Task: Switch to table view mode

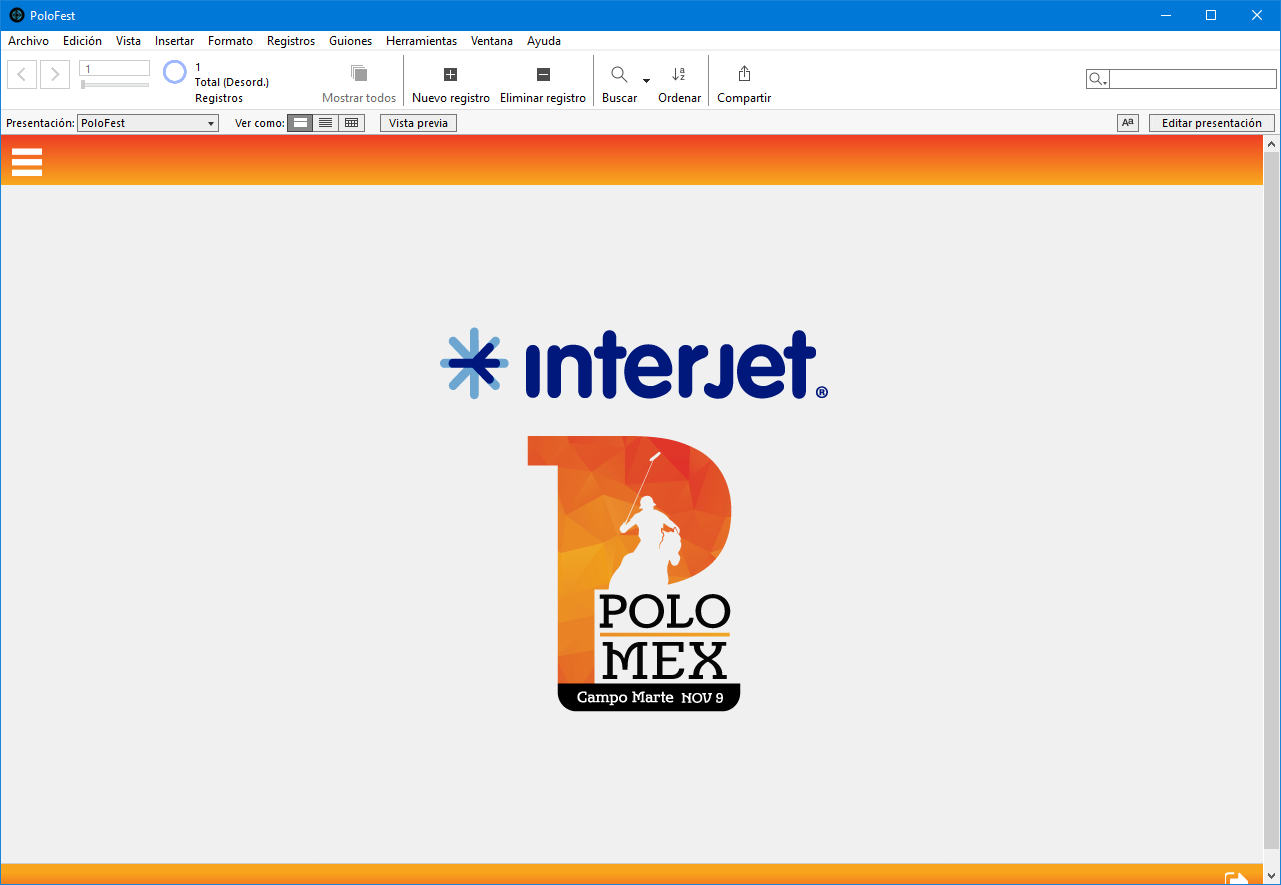Action: [x=352, y=123]
